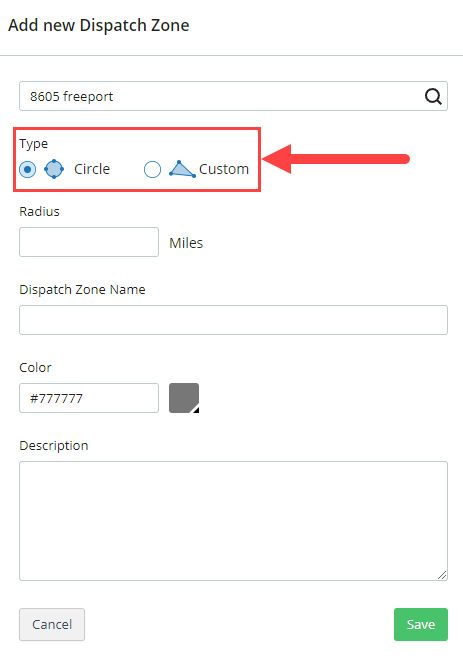Viewport: 463px width, 658px height.
Task: Save the new dispatch zone
Action: (421, 624)
